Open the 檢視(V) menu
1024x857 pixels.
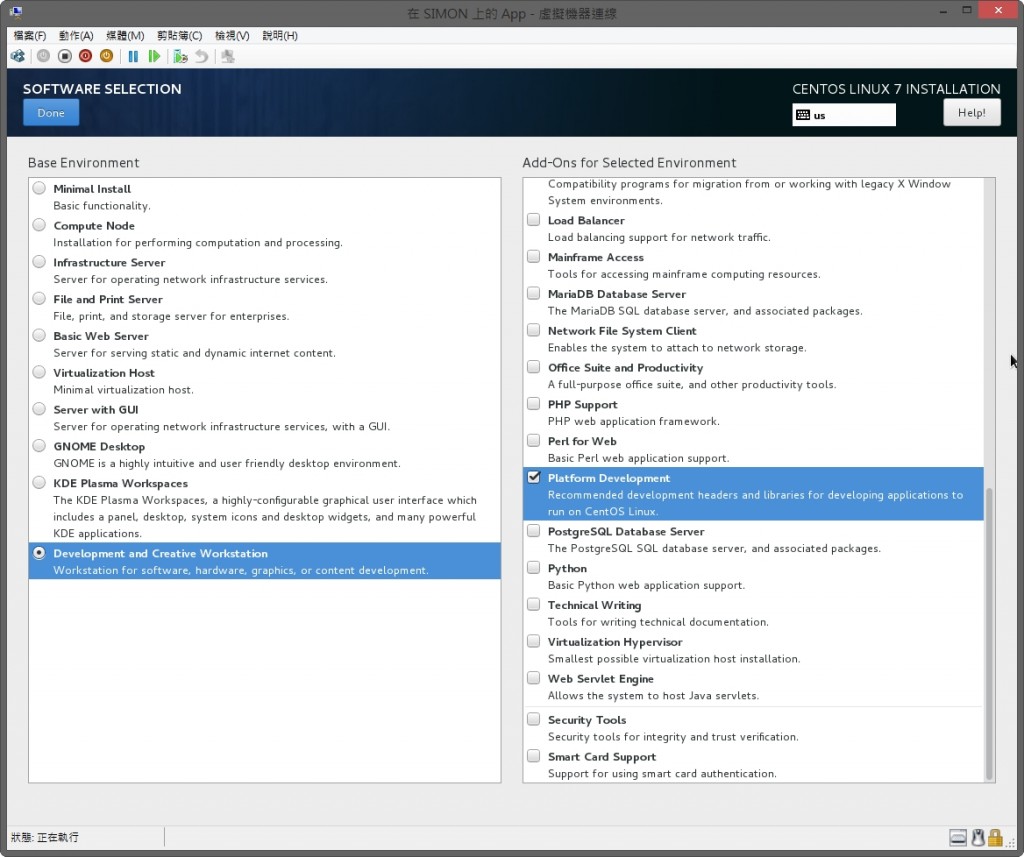232,35
